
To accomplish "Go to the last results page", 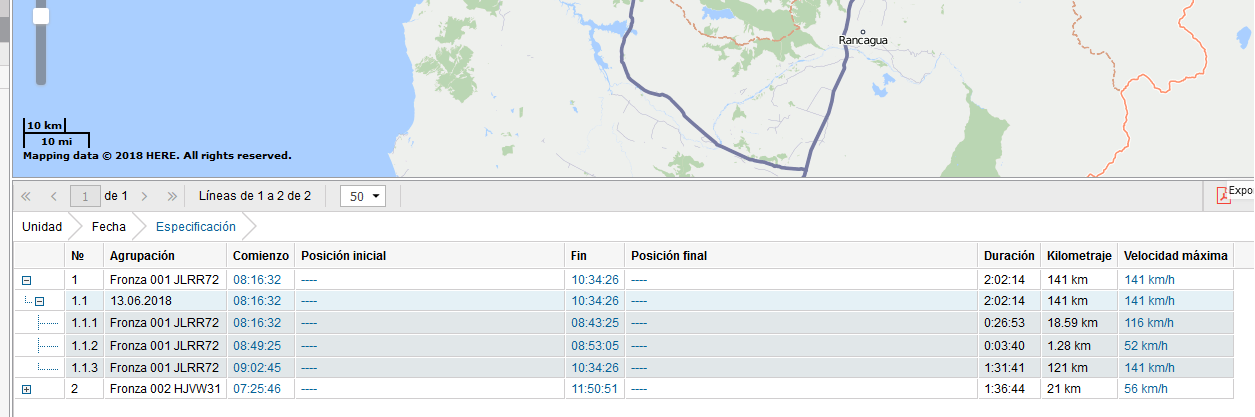I will (x=172, y=196).
